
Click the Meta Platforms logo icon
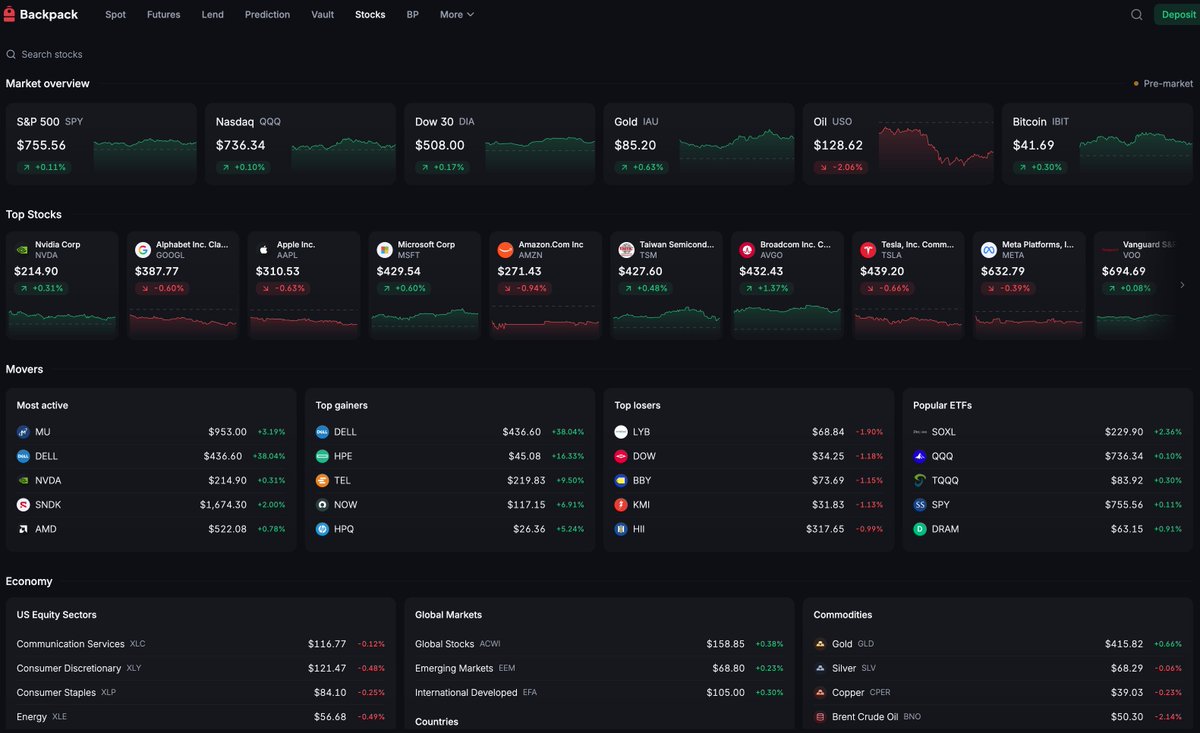tap(989, 250)
